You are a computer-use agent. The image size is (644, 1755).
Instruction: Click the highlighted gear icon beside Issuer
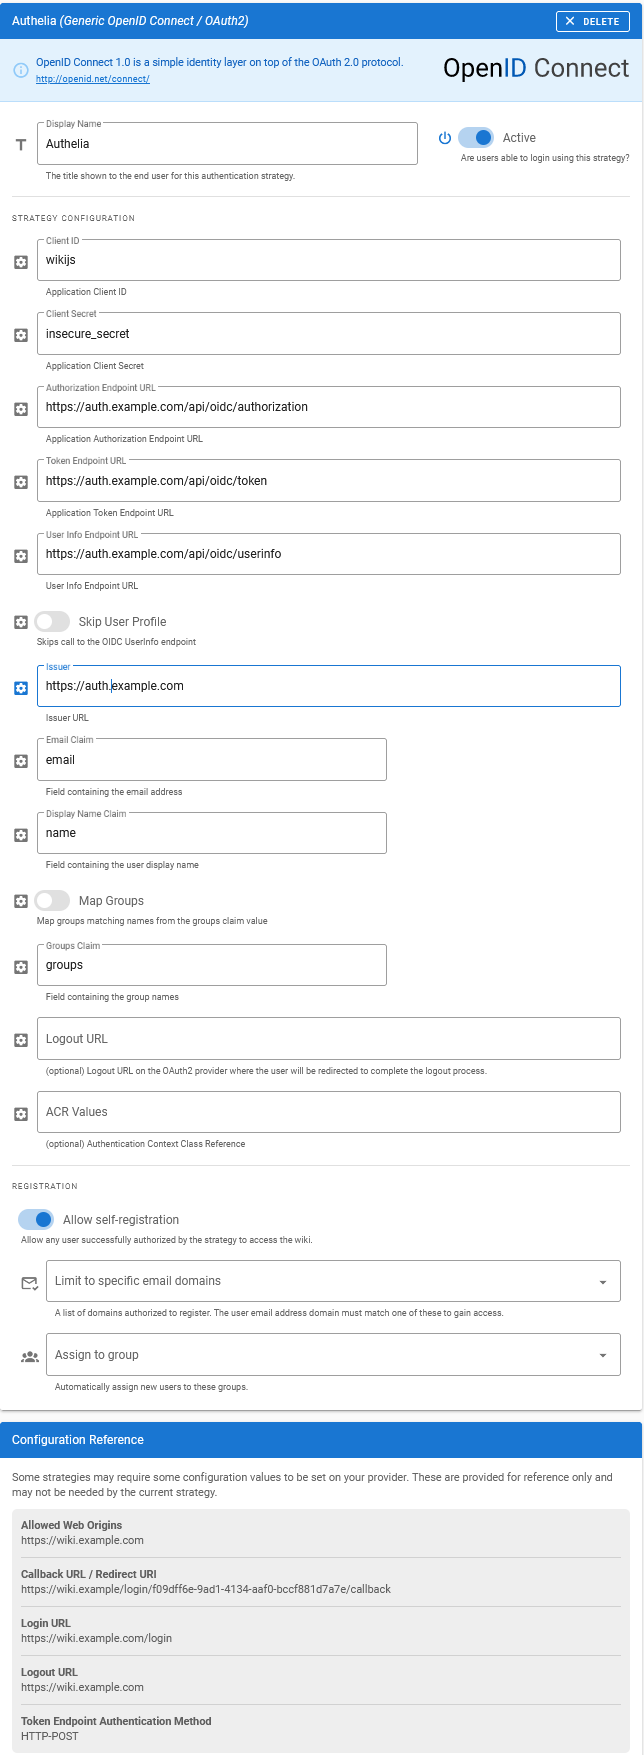coord(21,688)
